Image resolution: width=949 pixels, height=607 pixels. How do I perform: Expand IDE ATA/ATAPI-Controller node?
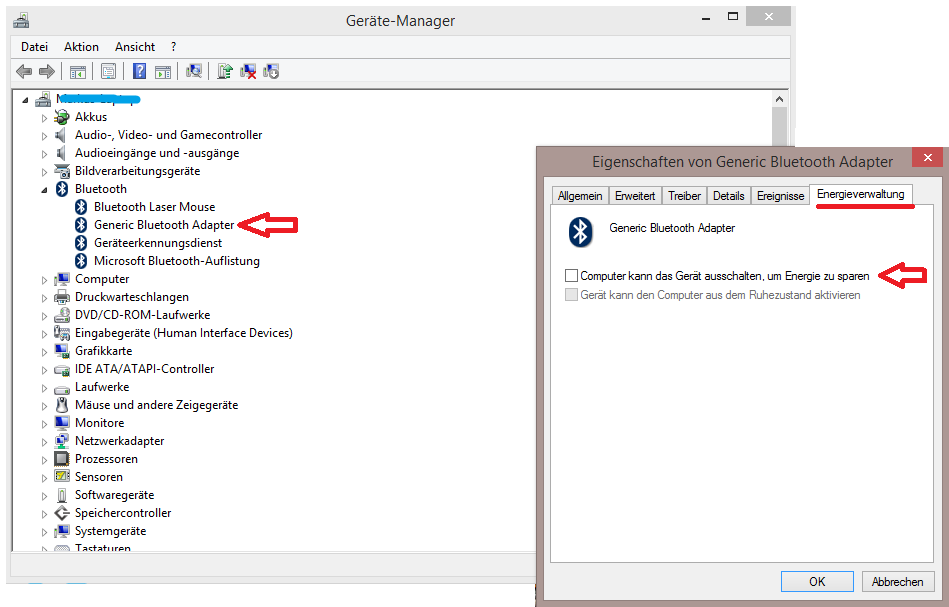tap(44, 370)
